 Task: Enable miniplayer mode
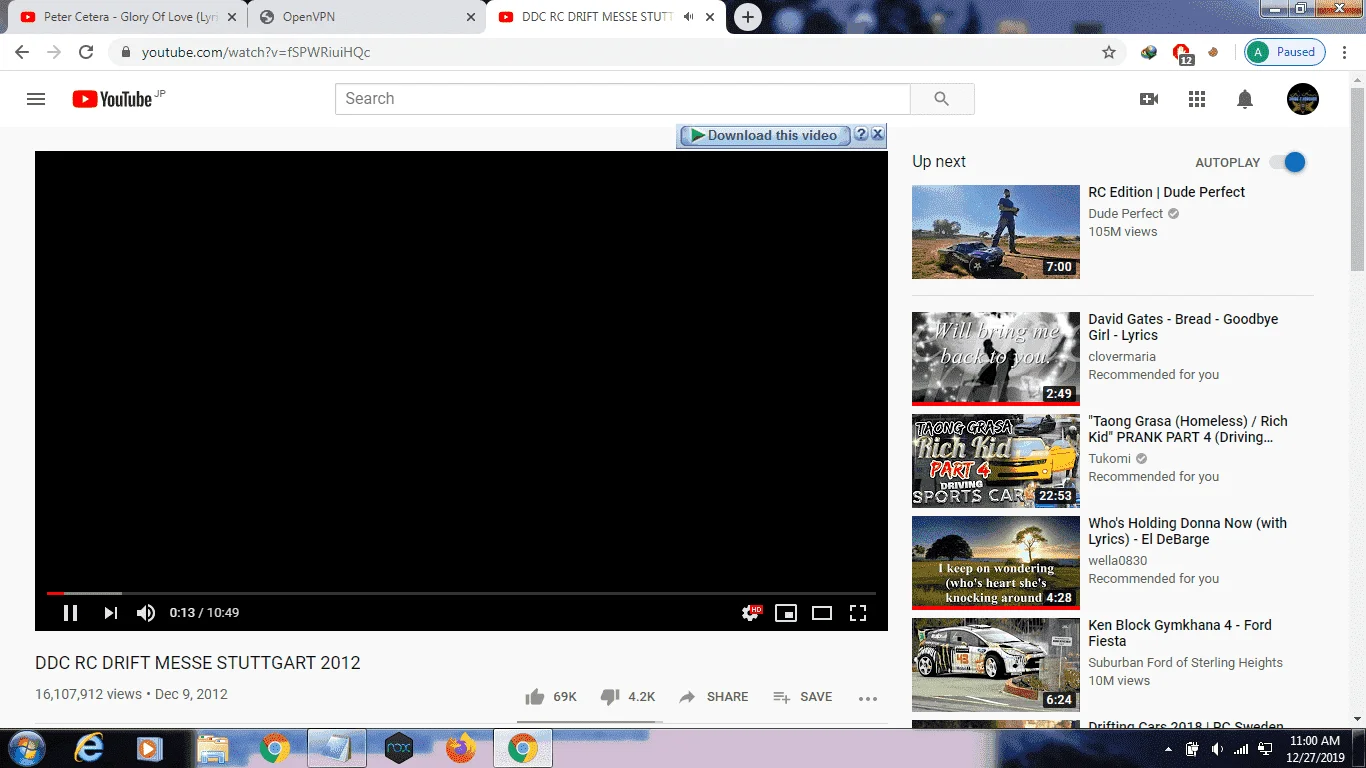tap(786, 613)
